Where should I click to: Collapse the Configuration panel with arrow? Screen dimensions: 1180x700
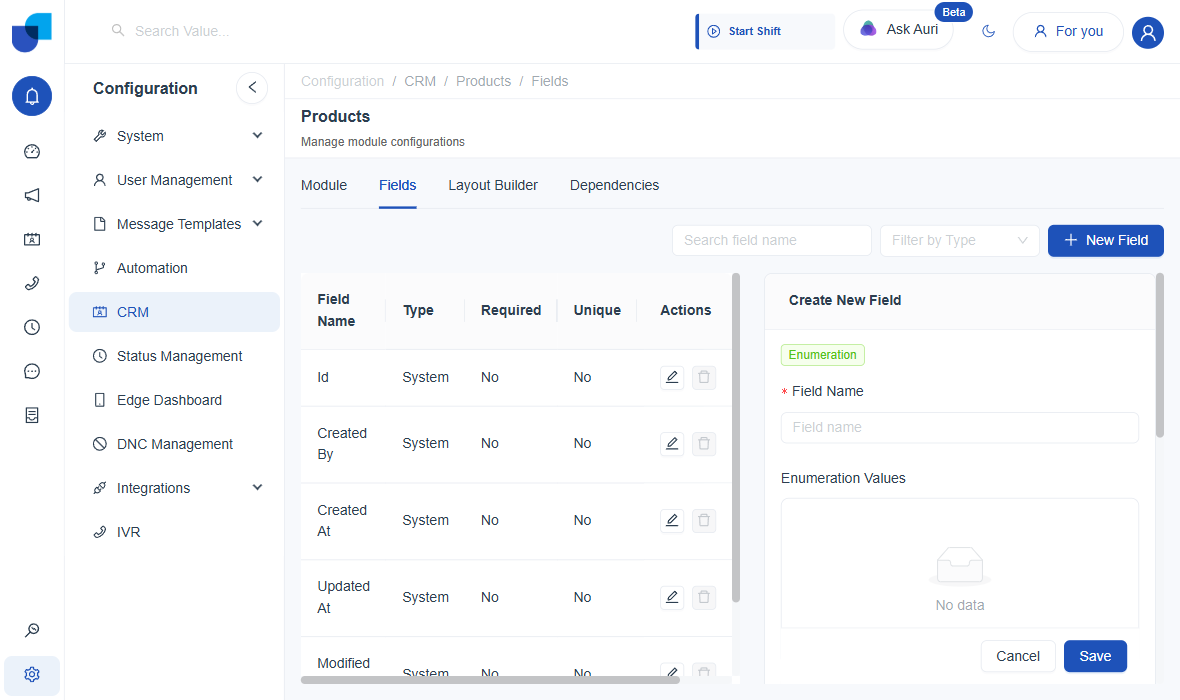[x=252, y=87]
